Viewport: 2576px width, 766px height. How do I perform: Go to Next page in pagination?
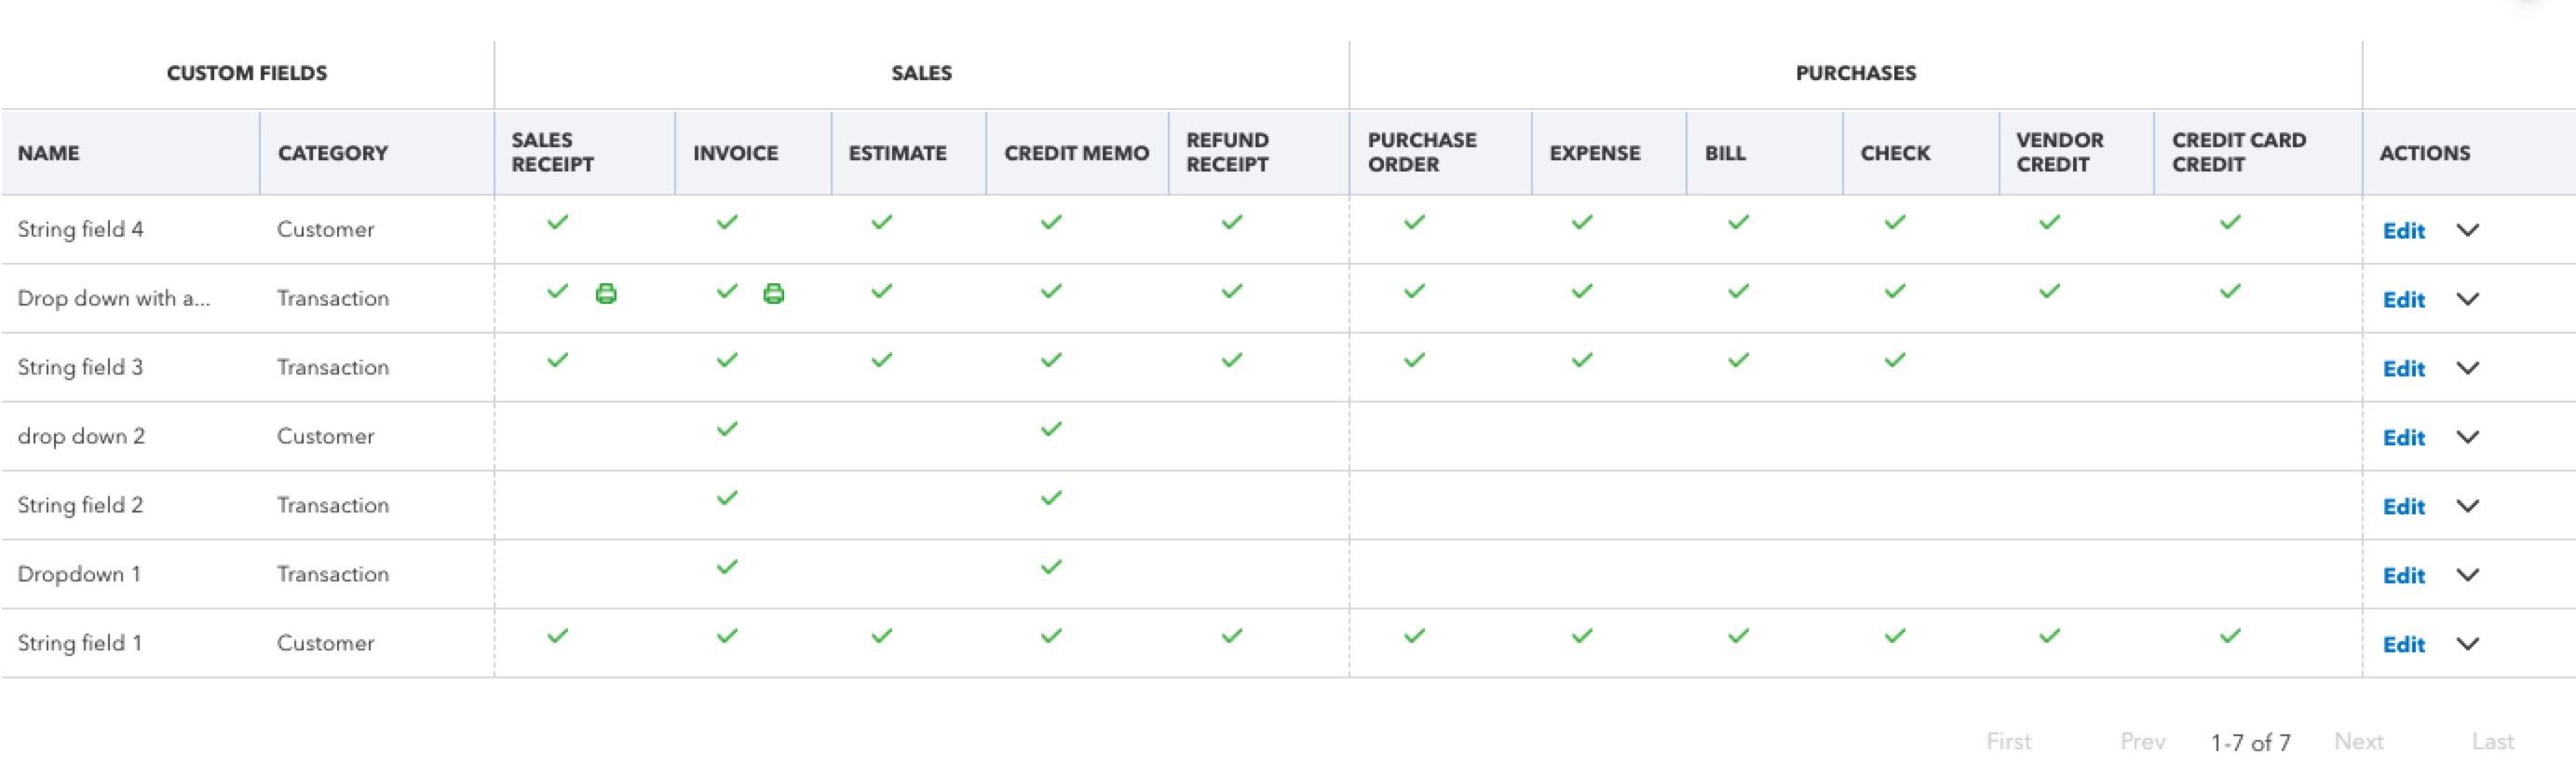click(x=2358, y=741)
